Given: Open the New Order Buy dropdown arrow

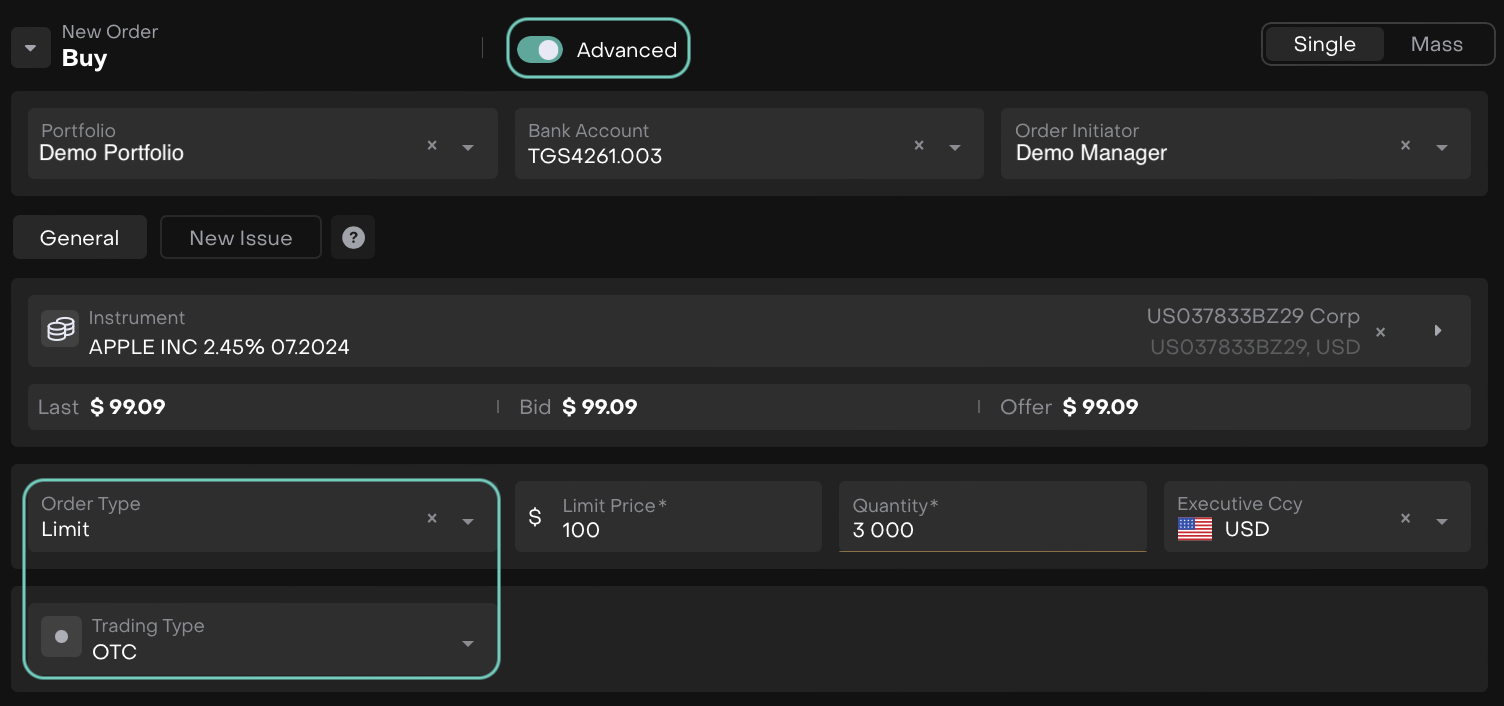Looking at the screenshot, I should tap(31, 48).
